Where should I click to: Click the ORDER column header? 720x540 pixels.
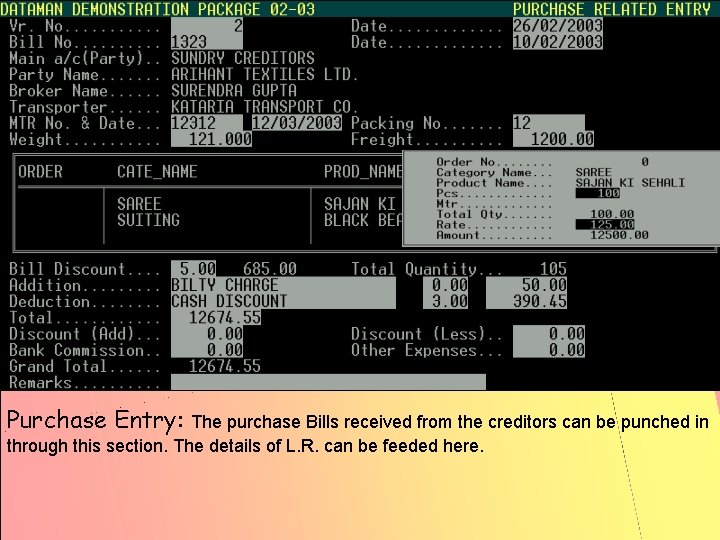click(40, 172)
